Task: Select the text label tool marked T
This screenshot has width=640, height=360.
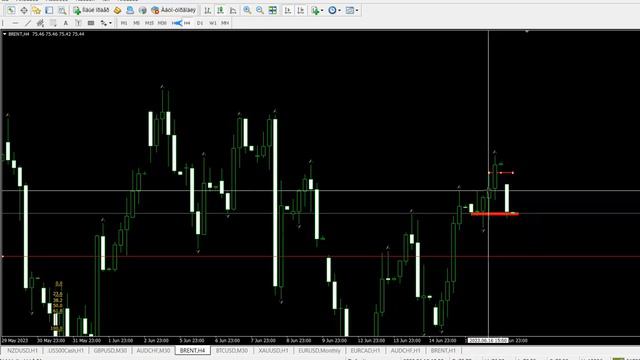Action: coord(78,23)
